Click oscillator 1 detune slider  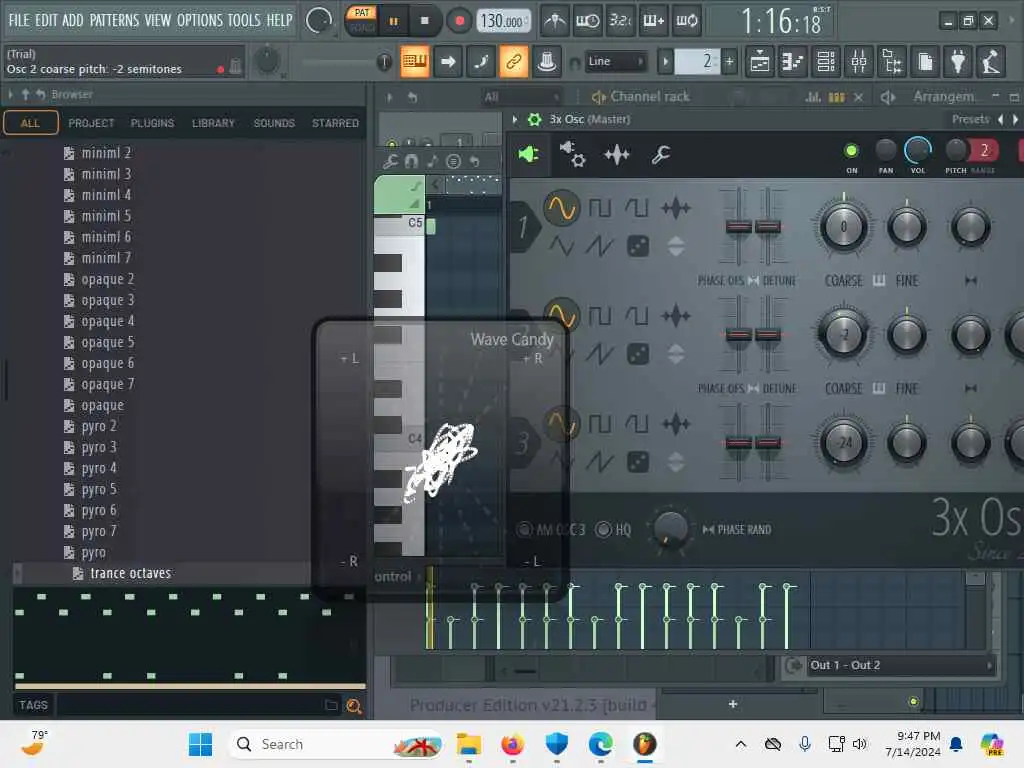pos(767,226)
